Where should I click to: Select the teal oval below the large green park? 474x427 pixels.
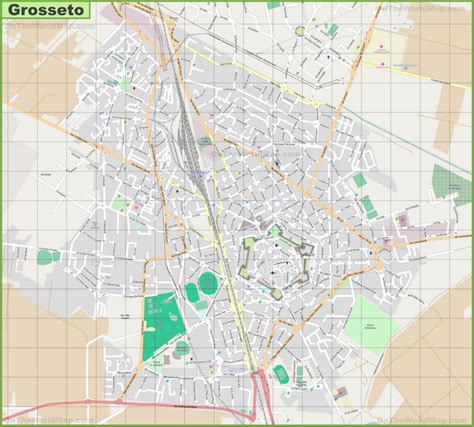(182, 348)
